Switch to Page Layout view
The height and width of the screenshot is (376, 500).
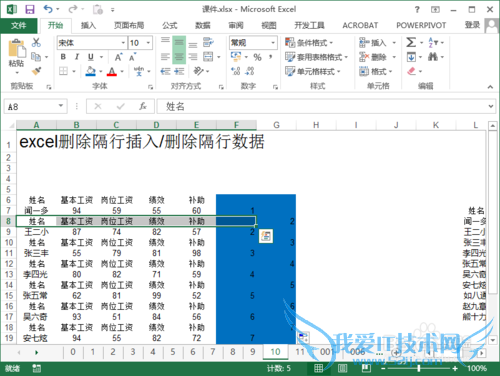(342, 368)
